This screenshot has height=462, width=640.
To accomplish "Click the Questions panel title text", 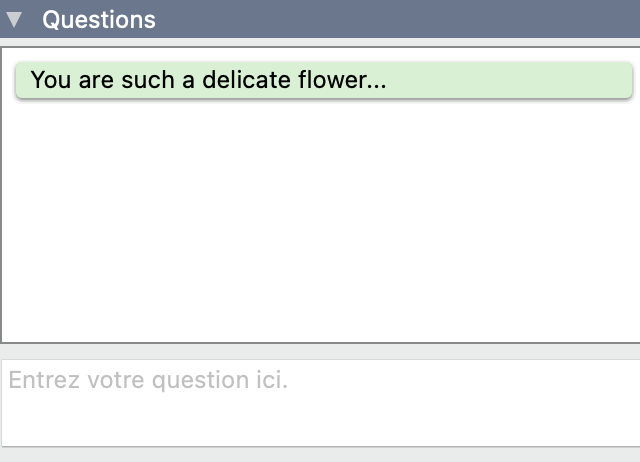I will [98, 19].
